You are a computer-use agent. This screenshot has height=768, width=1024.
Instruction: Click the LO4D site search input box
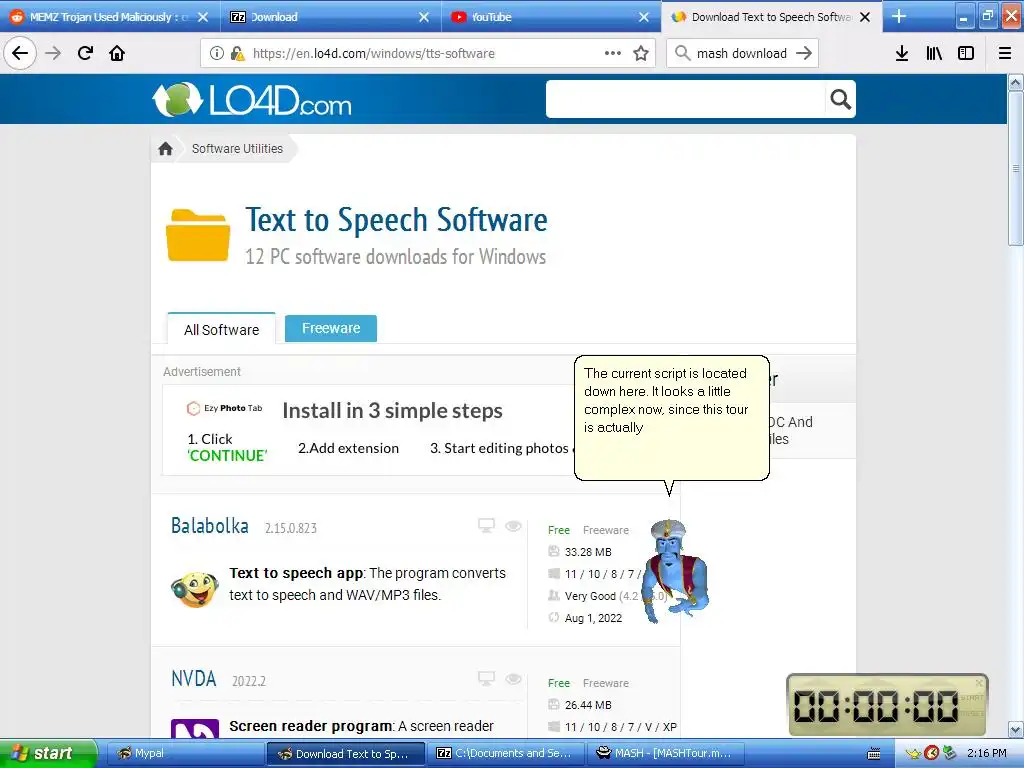(x=686, y=99)
